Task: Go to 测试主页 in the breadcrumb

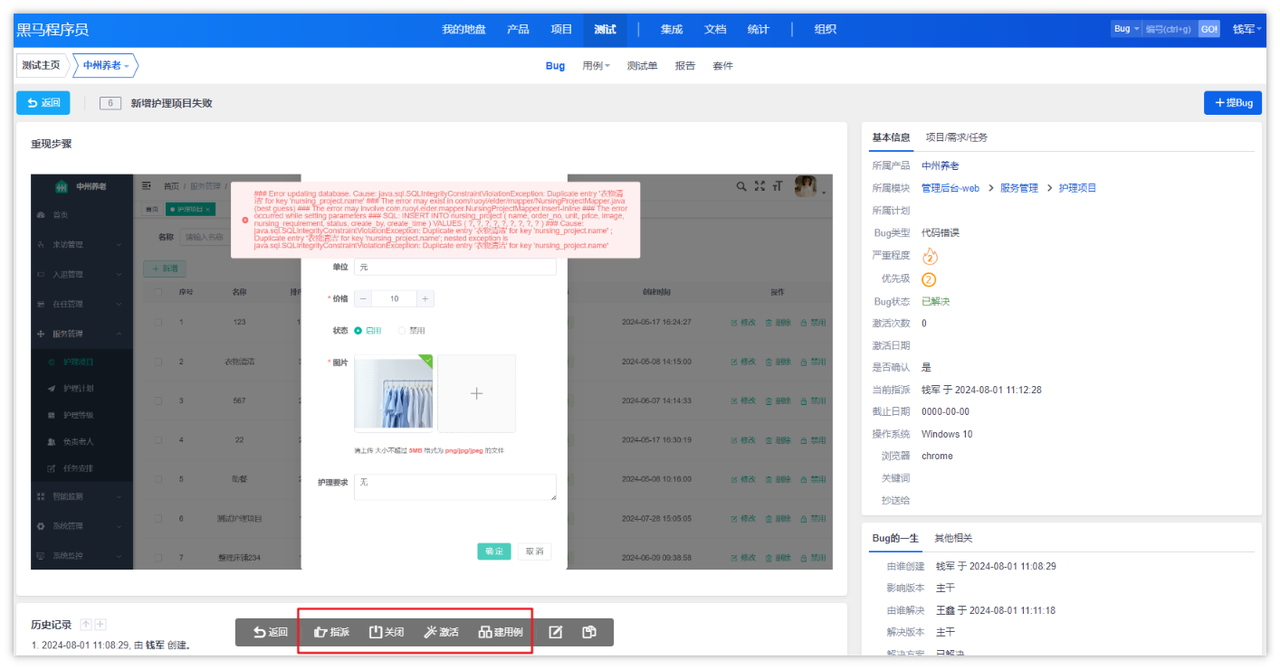Action: click(x=41, y=66)
